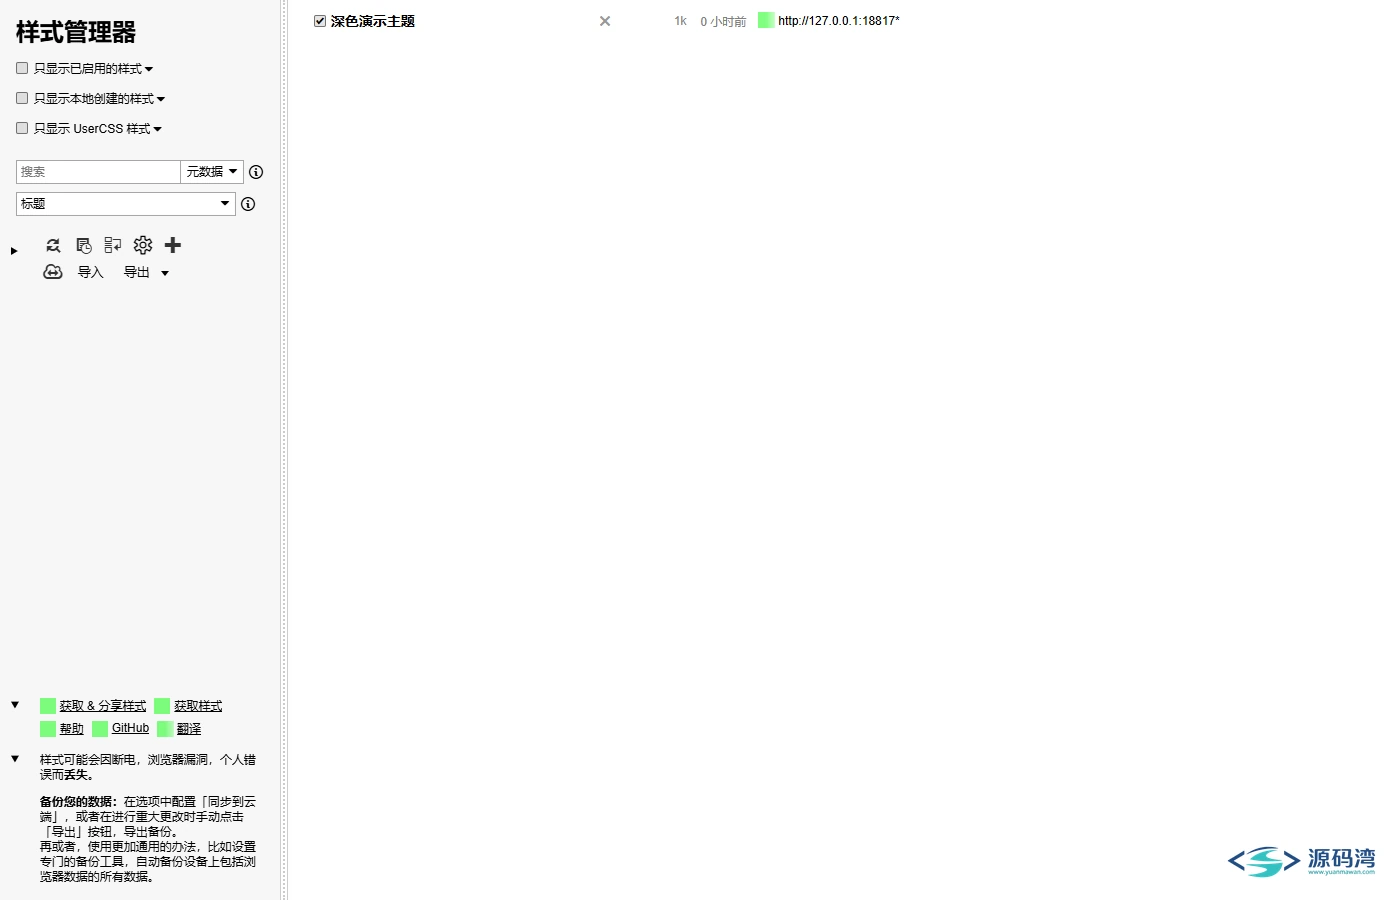Tick the 只显示 UserCSS 样式 checkbox
The image size is (1400, 900).
pos(22,128)
